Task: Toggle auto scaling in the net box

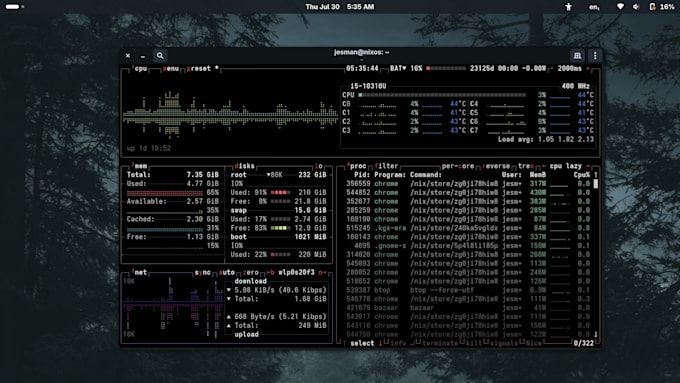Action: [227, 272]
